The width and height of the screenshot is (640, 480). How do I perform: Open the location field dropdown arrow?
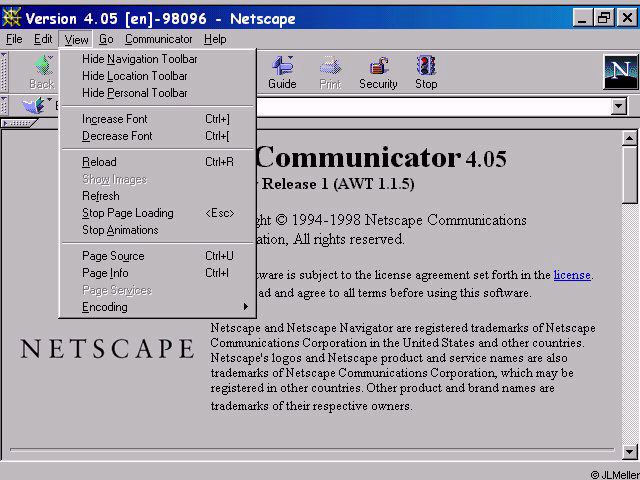click(619, 106)
